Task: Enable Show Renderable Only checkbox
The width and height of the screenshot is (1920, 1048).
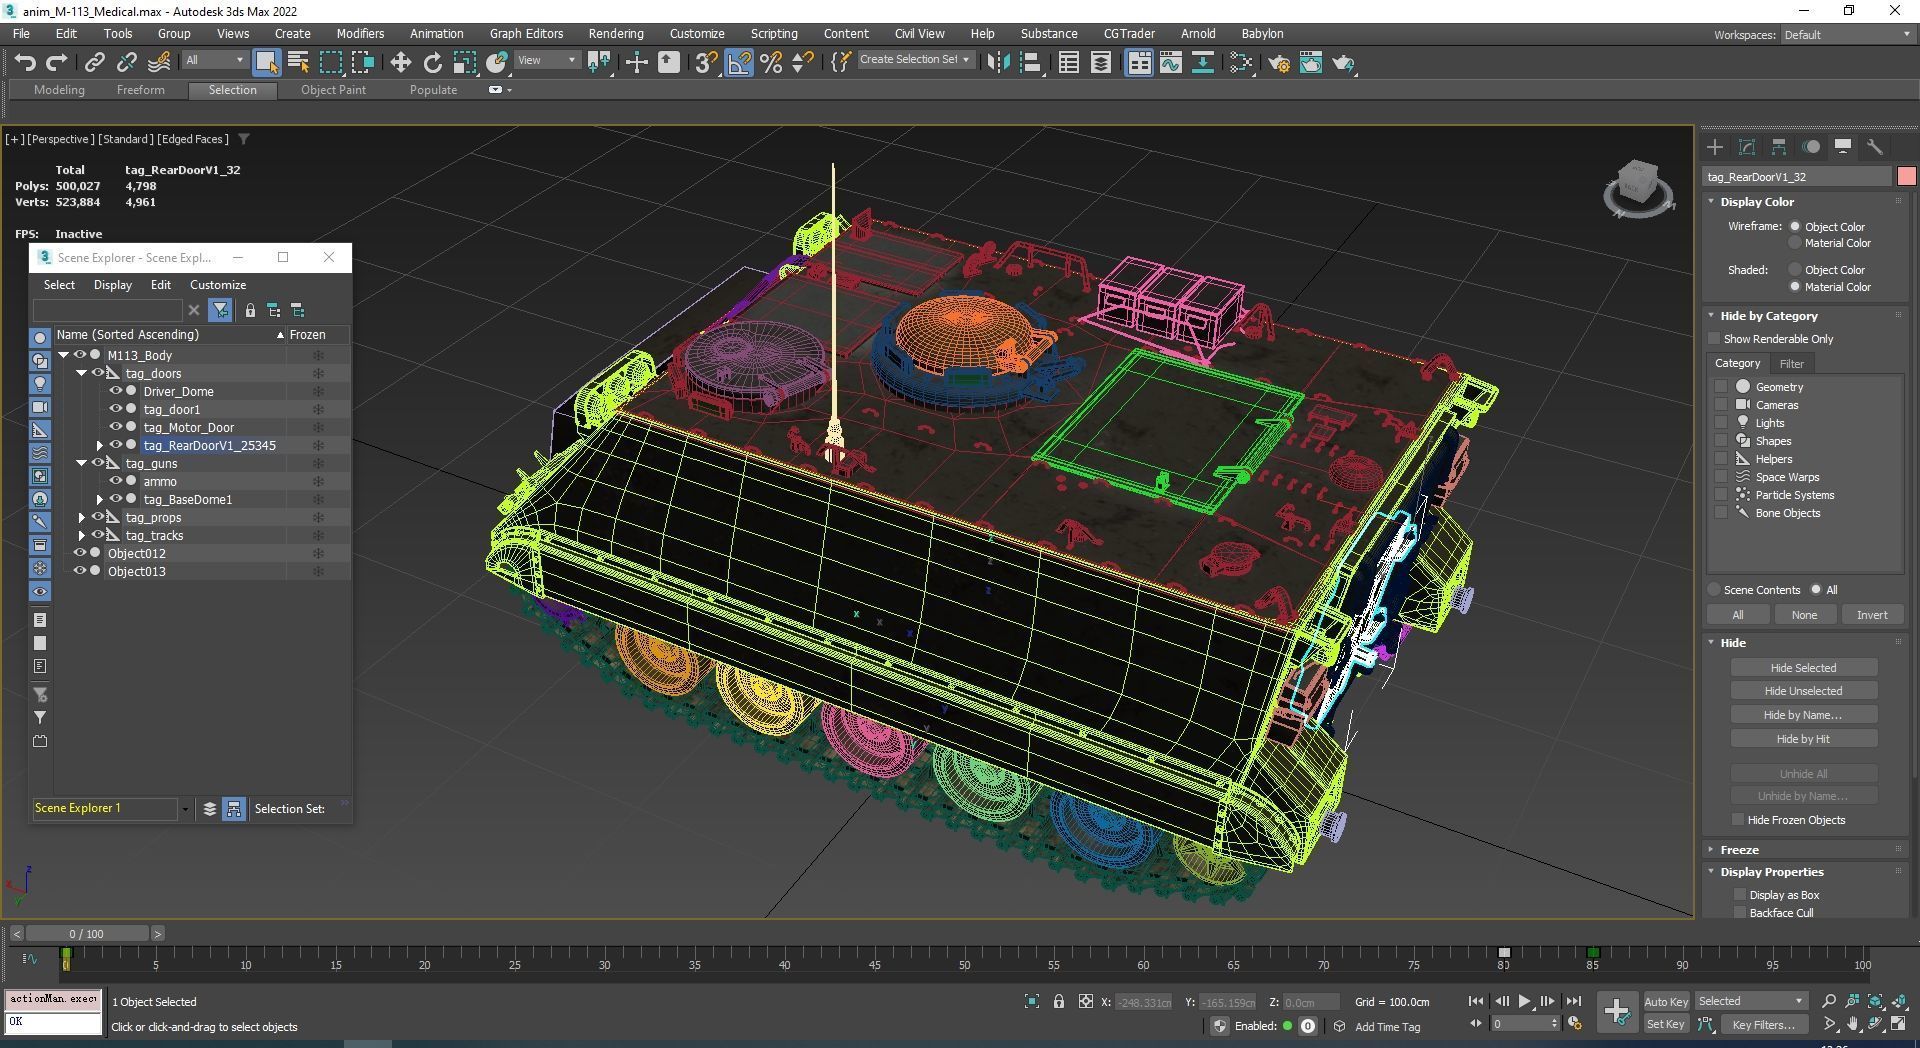Action: click(1714, 339)
